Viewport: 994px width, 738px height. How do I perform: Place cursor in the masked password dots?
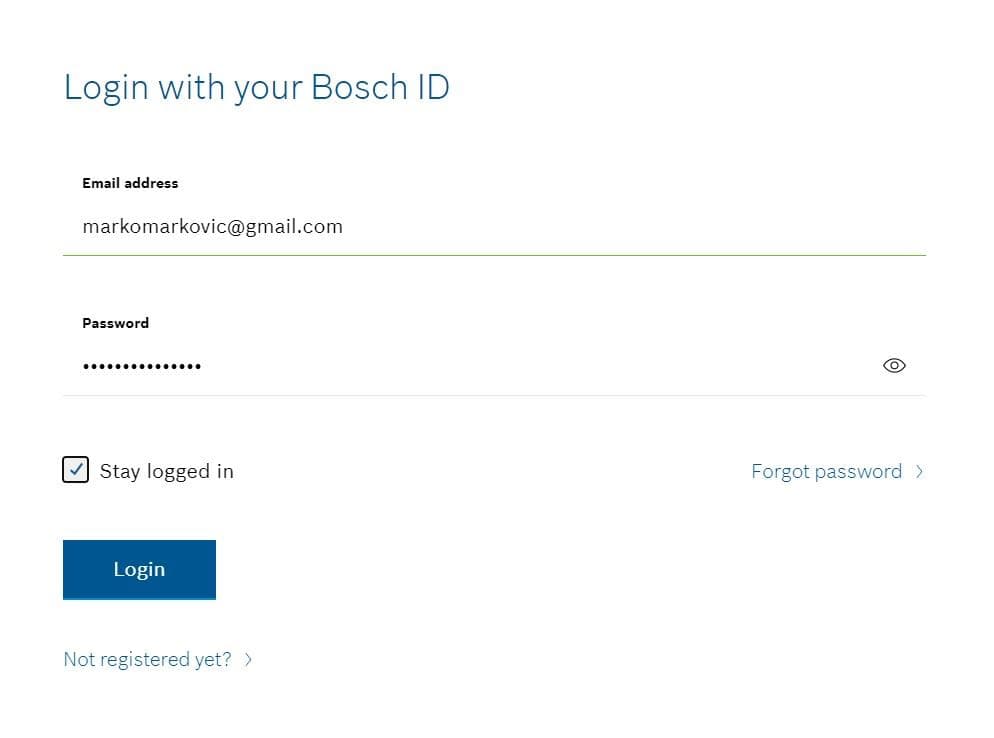click(x=142, y=366)
